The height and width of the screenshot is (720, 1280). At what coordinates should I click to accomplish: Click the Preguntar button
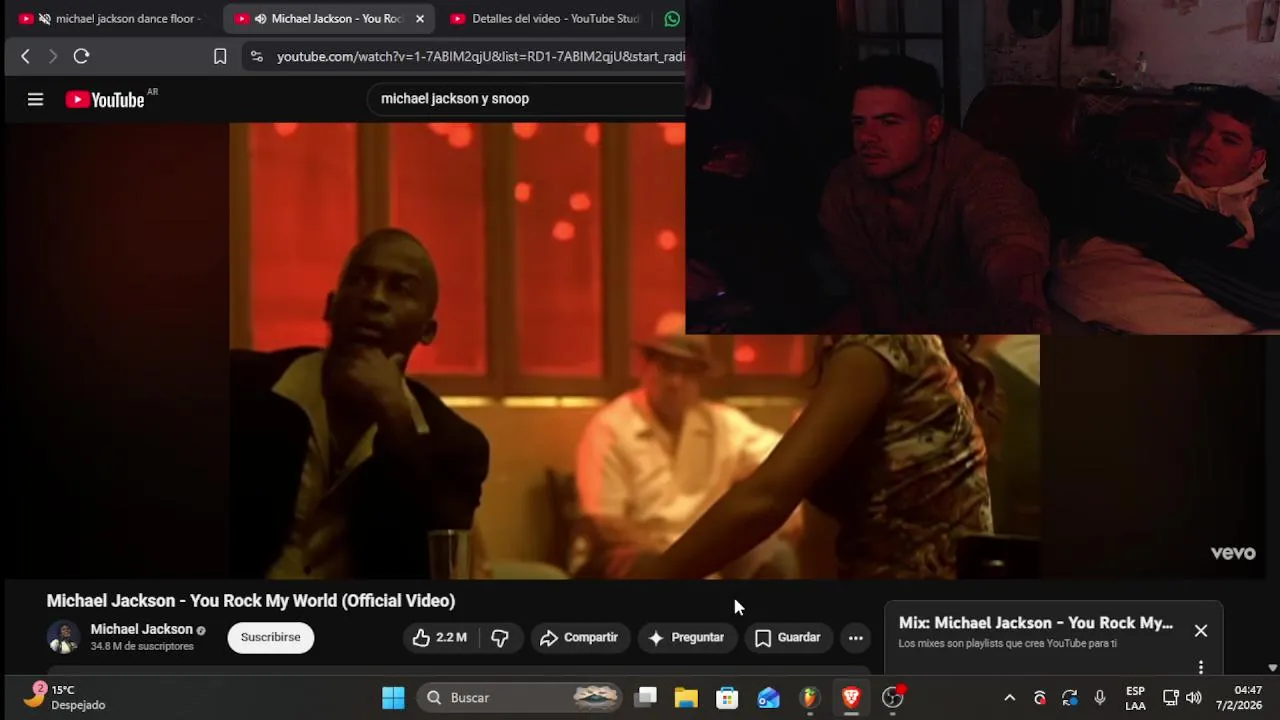686,637
